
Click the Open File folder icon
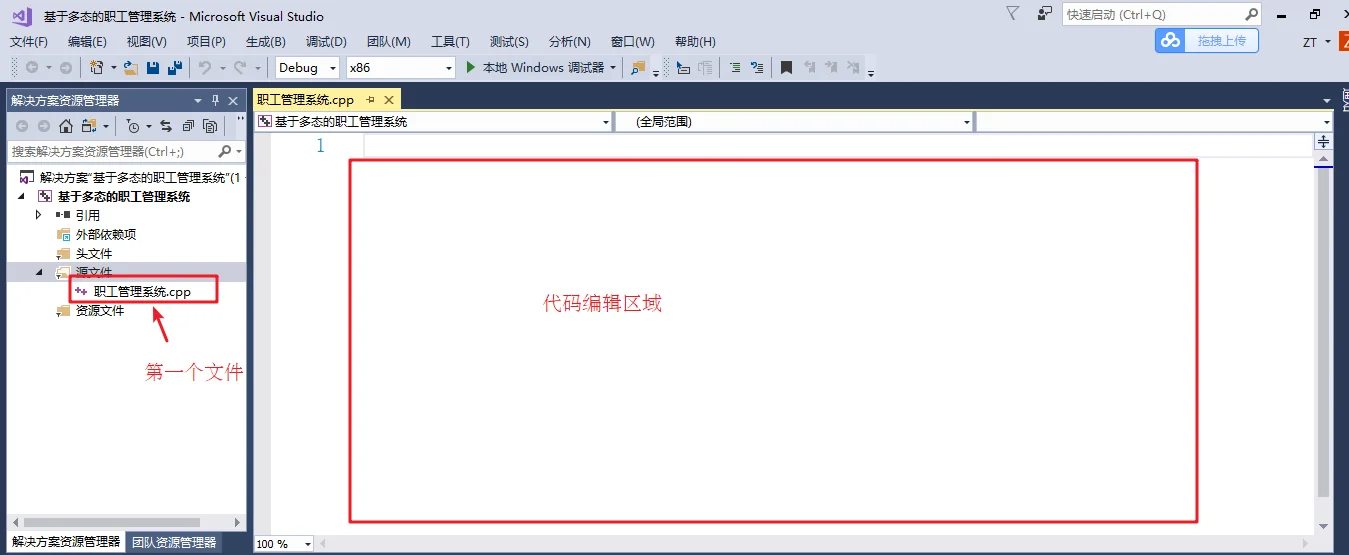point(131,67)
